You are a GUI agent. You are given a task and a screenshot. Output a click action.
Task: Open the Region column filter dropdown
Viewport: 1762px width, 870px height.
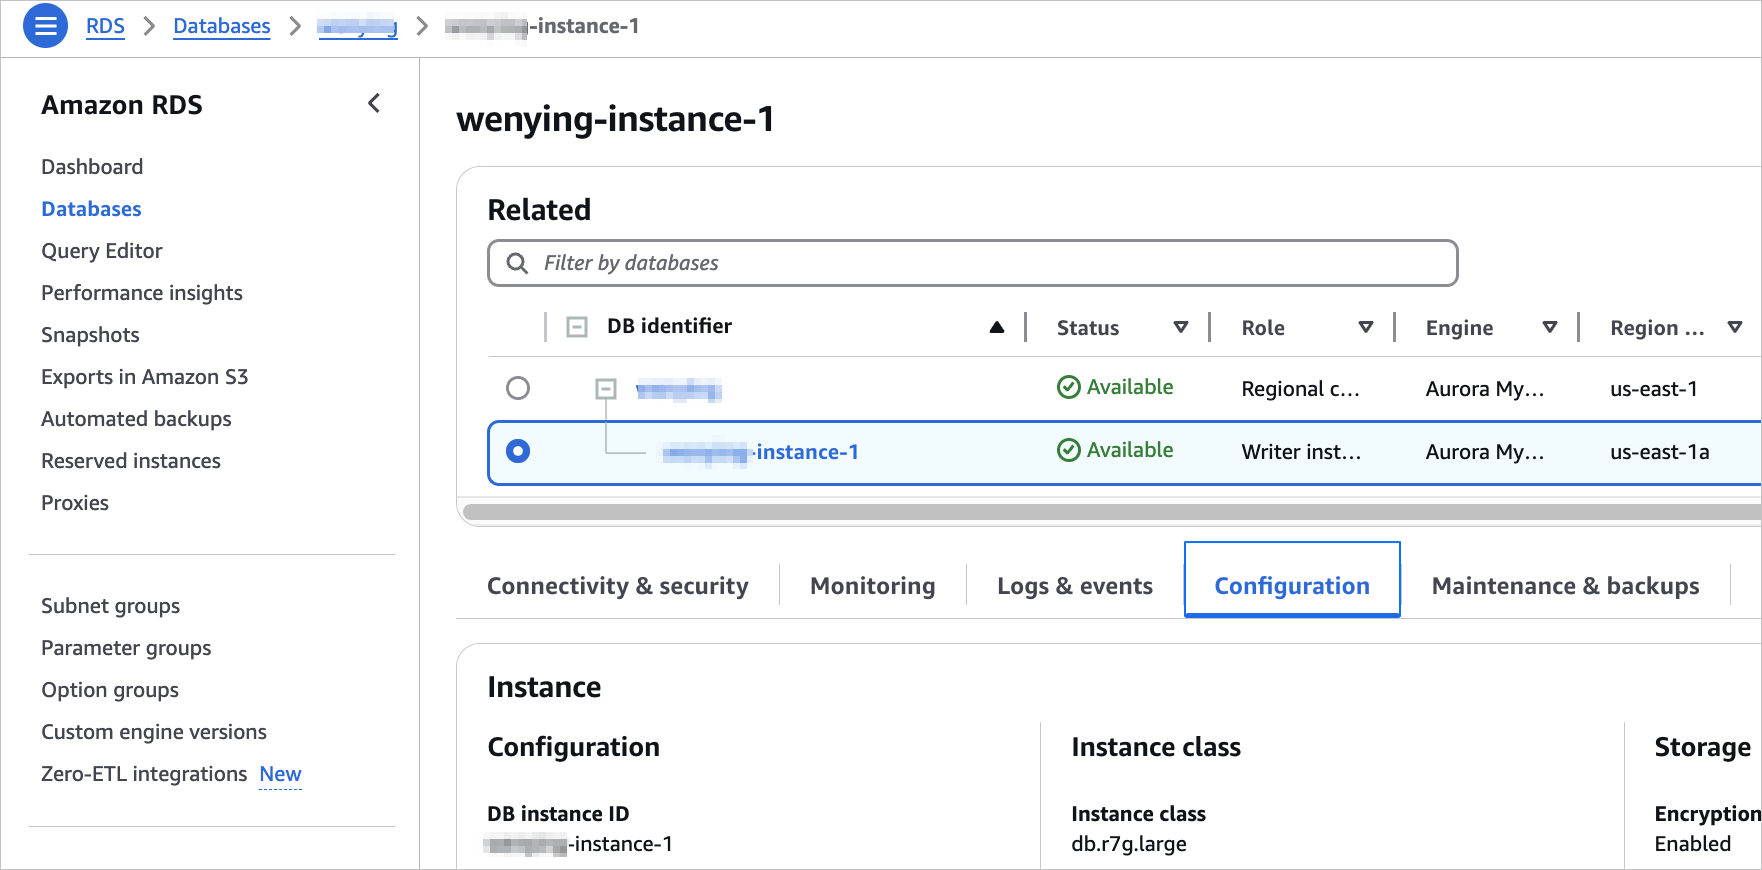(x=1734, y=327)
